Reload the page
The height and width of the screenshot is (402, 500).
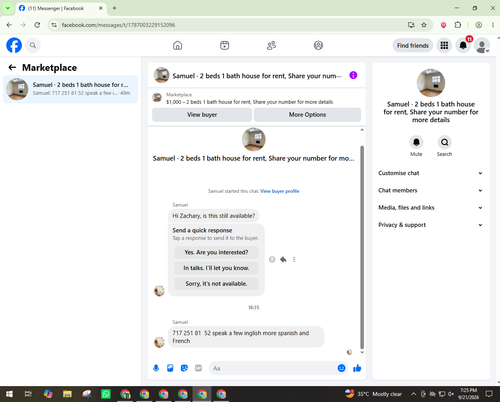point(37,25)
